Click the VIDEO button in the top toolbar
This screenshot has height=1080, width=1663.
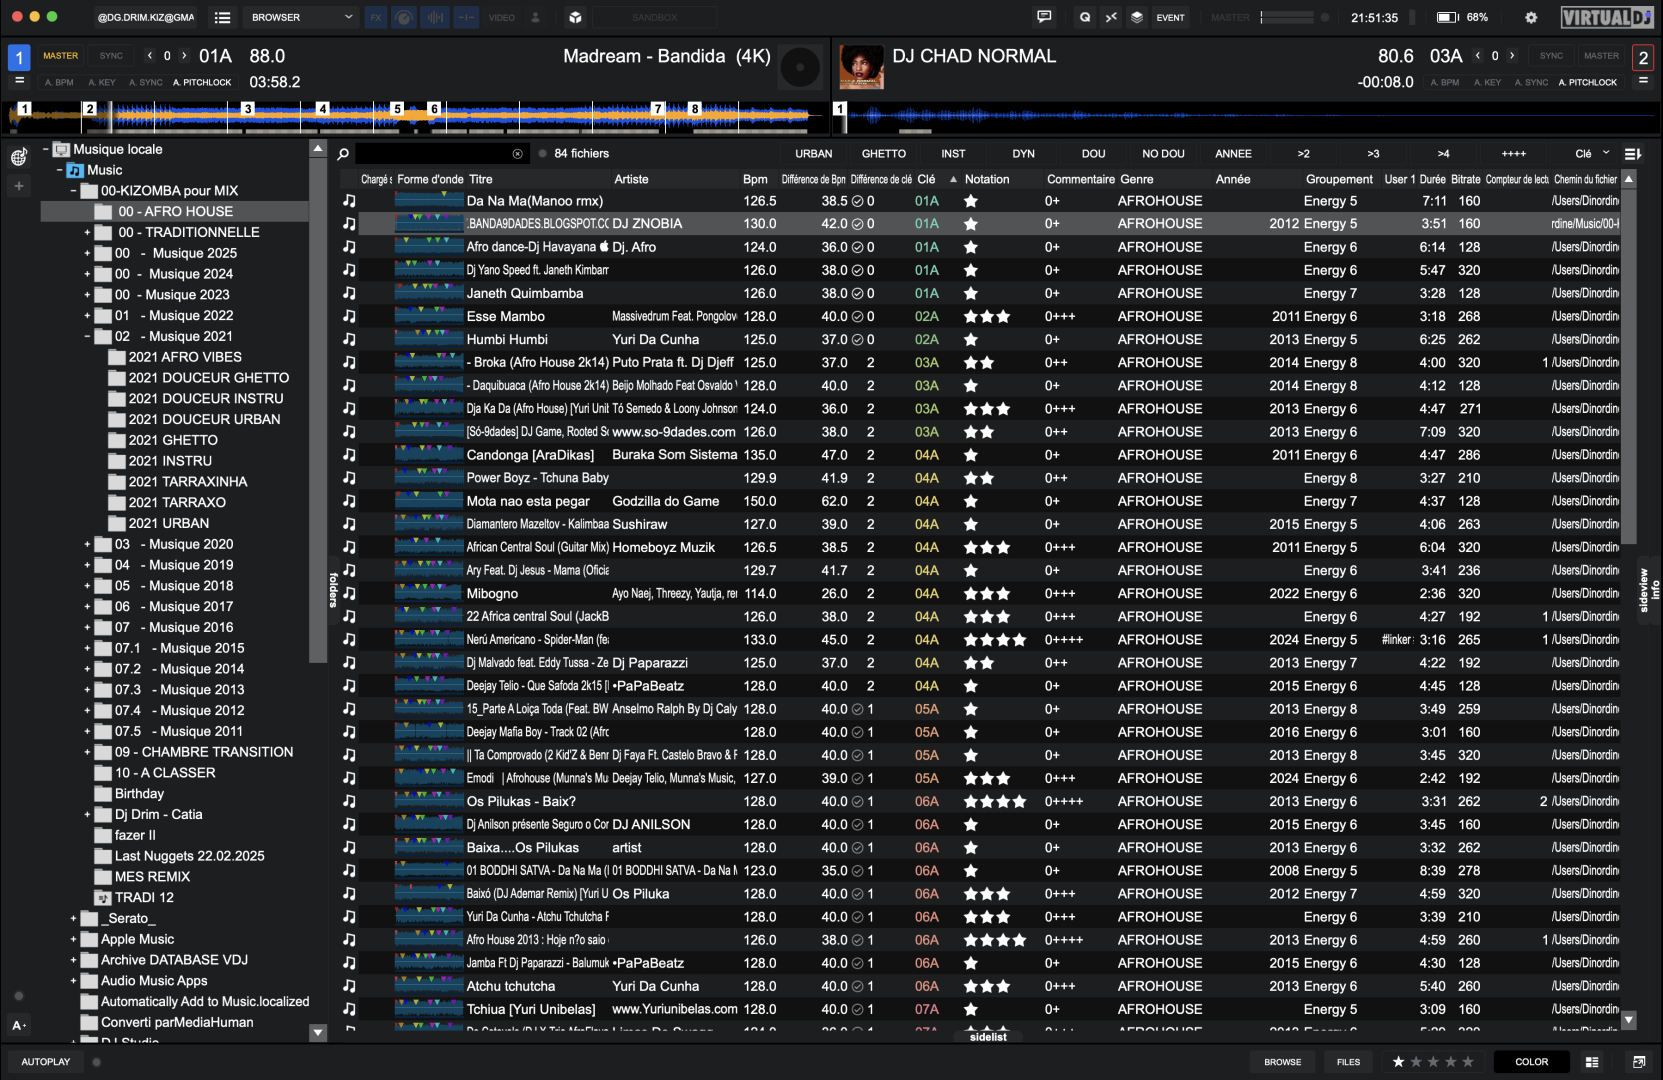point(502,17)
